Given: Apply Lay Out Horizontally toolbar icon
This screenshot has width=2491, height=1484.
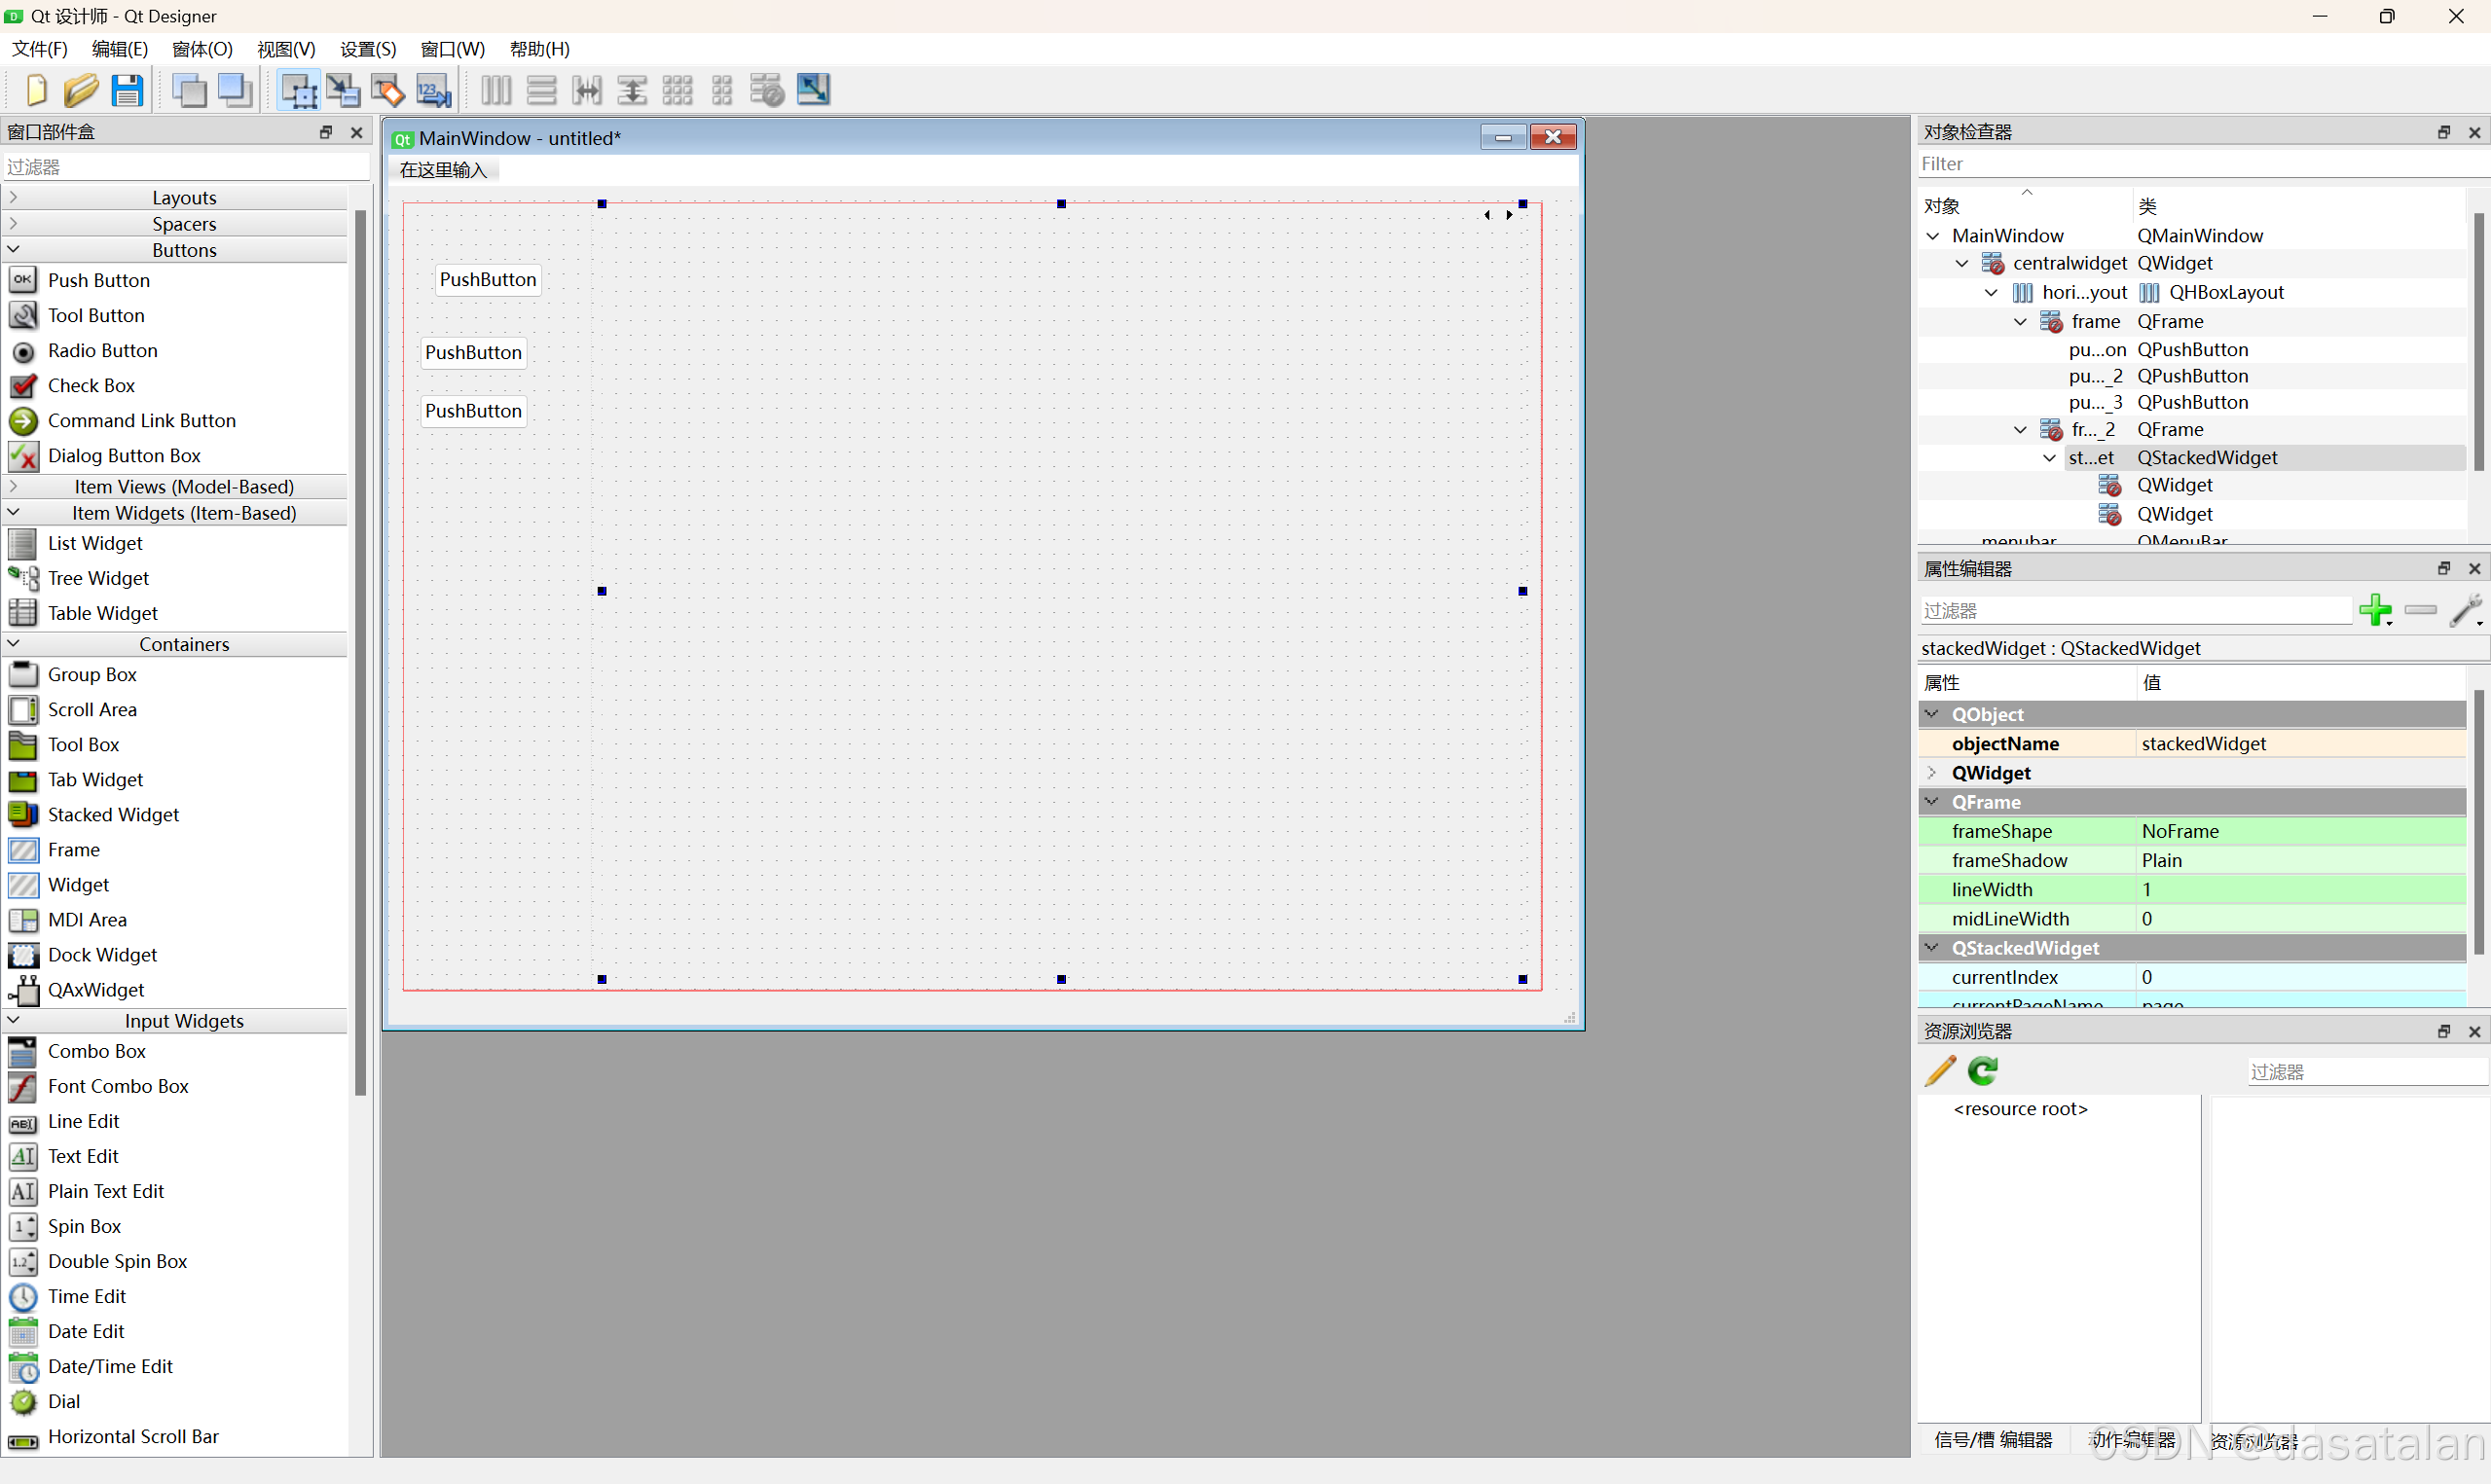Looking at the screenshot, I should tap(495, 90).
